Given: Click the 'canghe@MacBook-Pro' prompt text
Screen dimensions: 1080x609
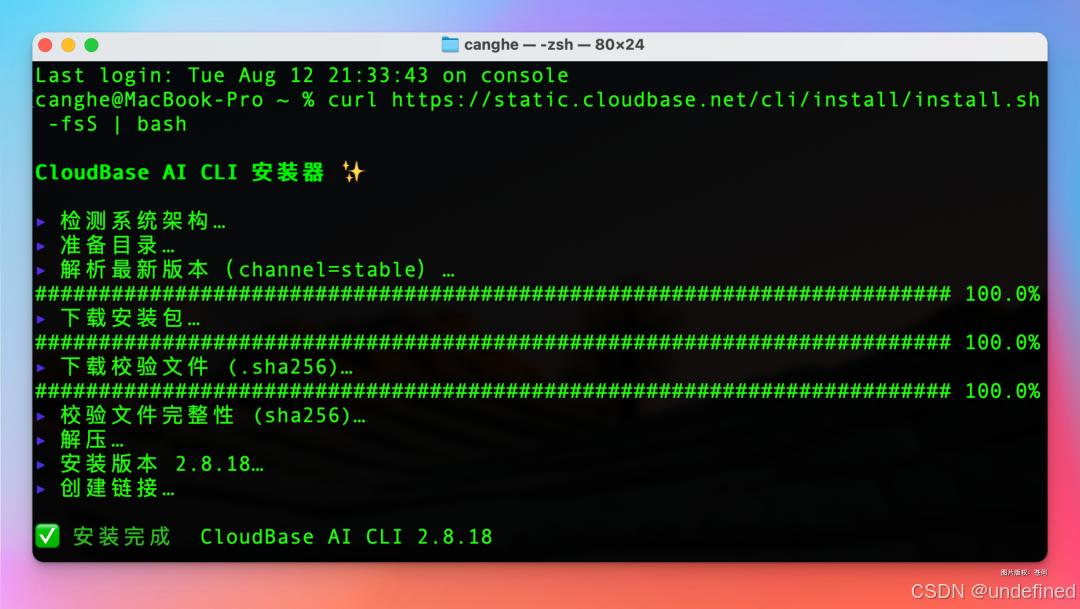Looking at the screenshot, I should tap(149, 100).
